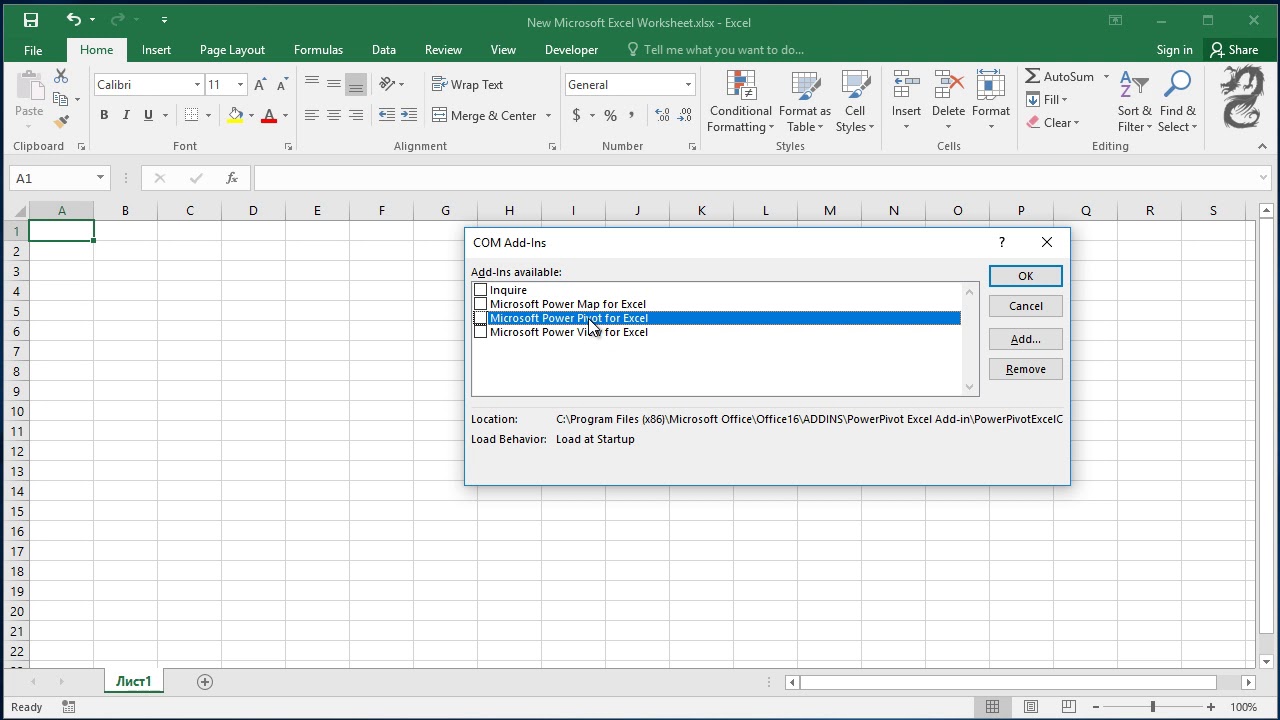Click the Undo arrow icon
Screen dimensions: 1280x720
coord(73,20)
